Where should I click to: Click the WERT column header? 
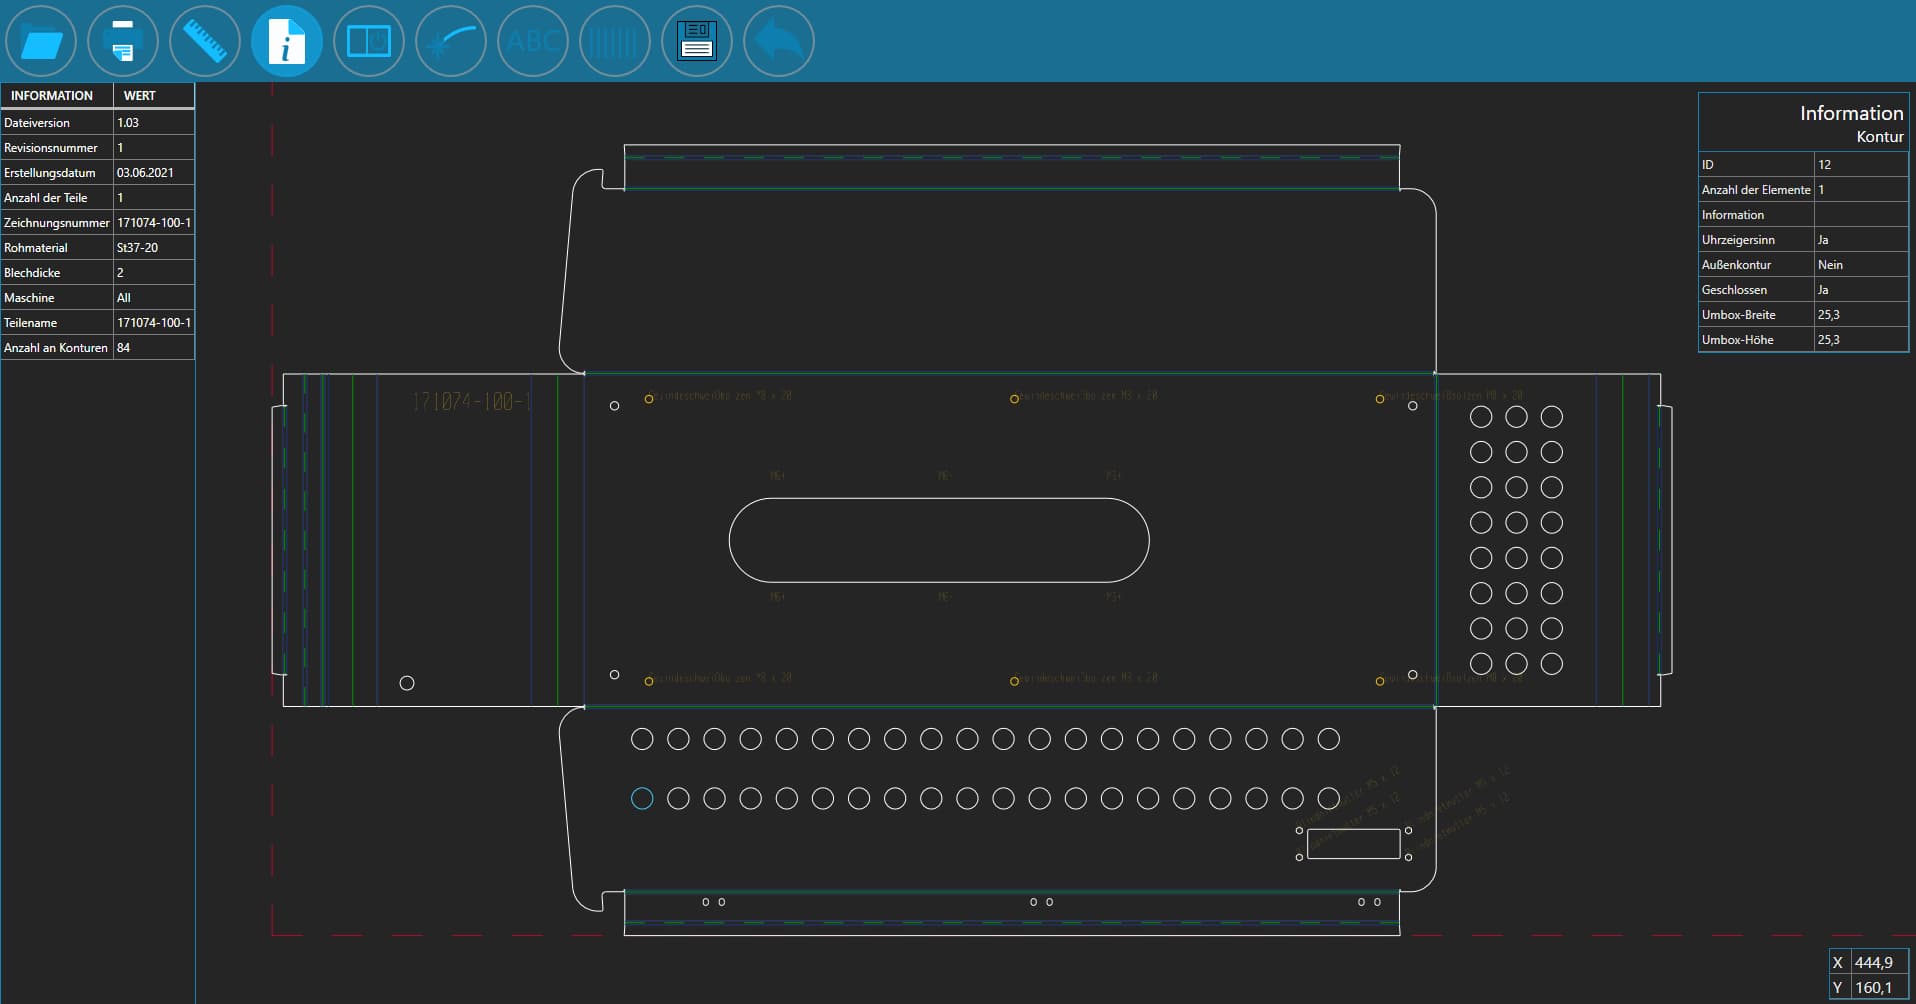pos(140,96)
